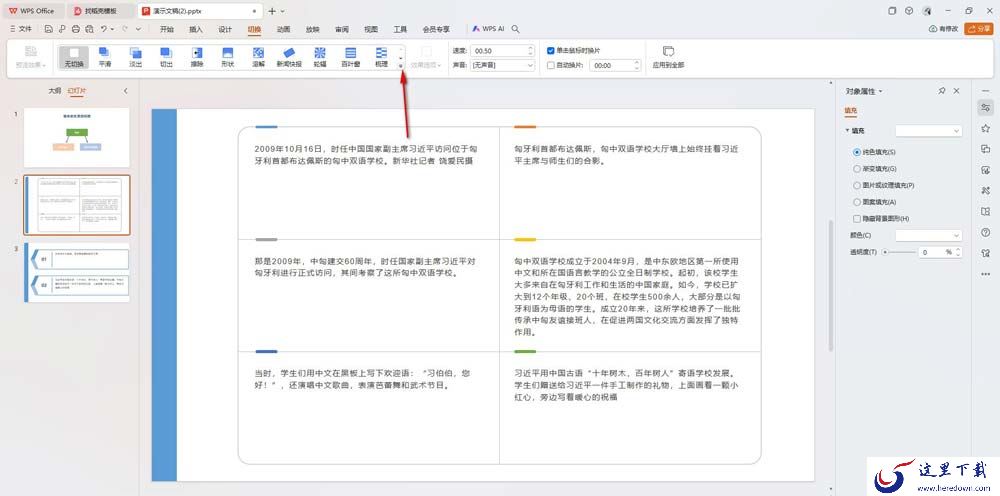Click the shirt/theme icon in right sidebar
This screenshot has height=496, width=1000.
point(986,252)
